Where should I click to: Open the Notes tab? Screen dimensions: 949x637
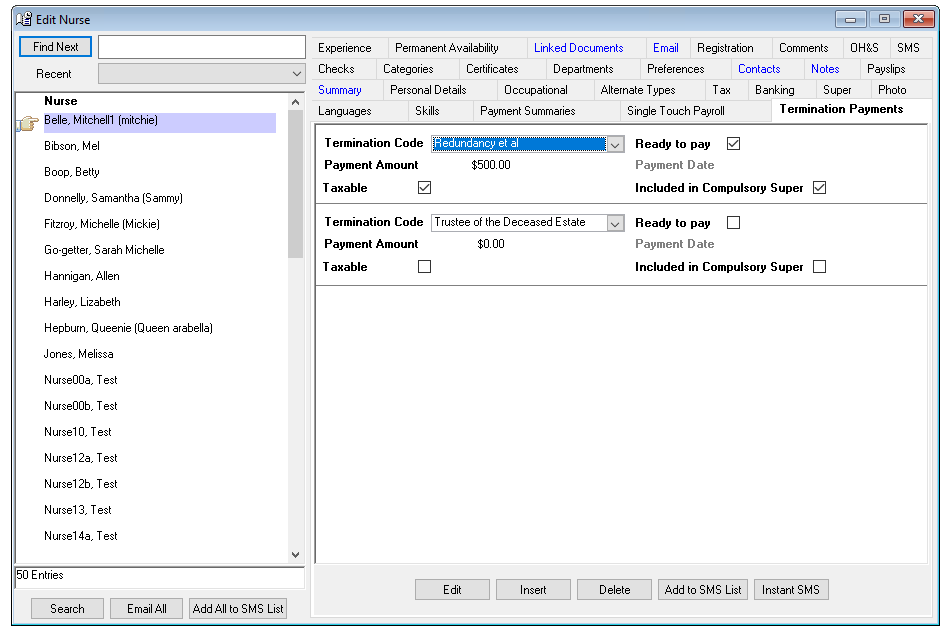(x=825, y=69)
